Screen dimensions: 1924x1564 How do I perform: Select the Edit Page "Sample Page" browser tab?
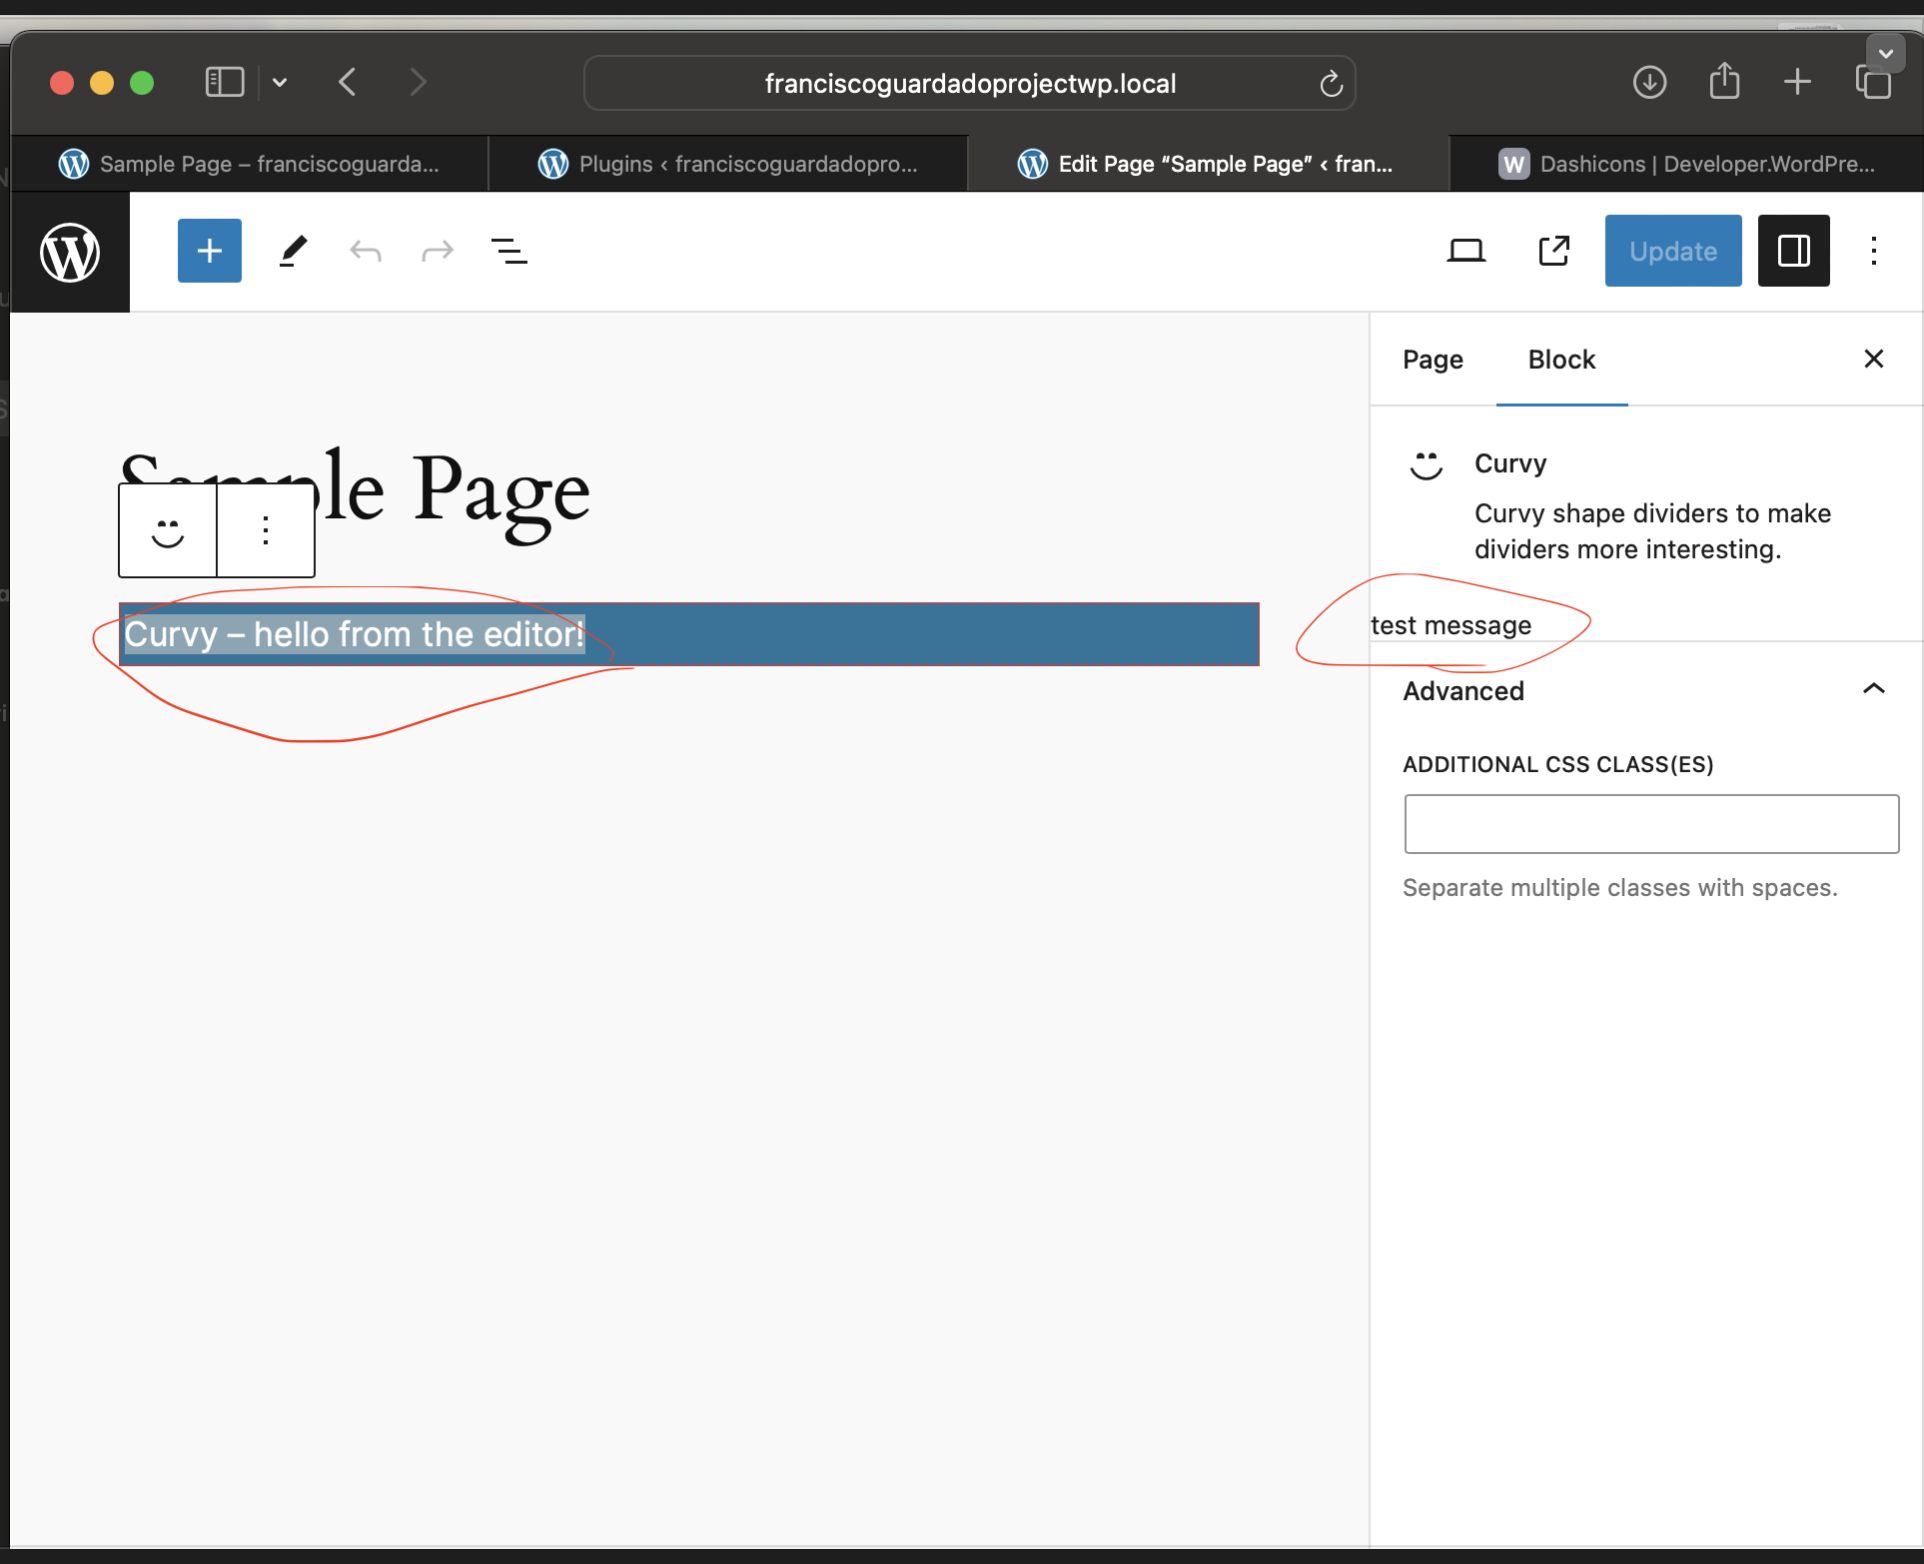pos(1208,164)
